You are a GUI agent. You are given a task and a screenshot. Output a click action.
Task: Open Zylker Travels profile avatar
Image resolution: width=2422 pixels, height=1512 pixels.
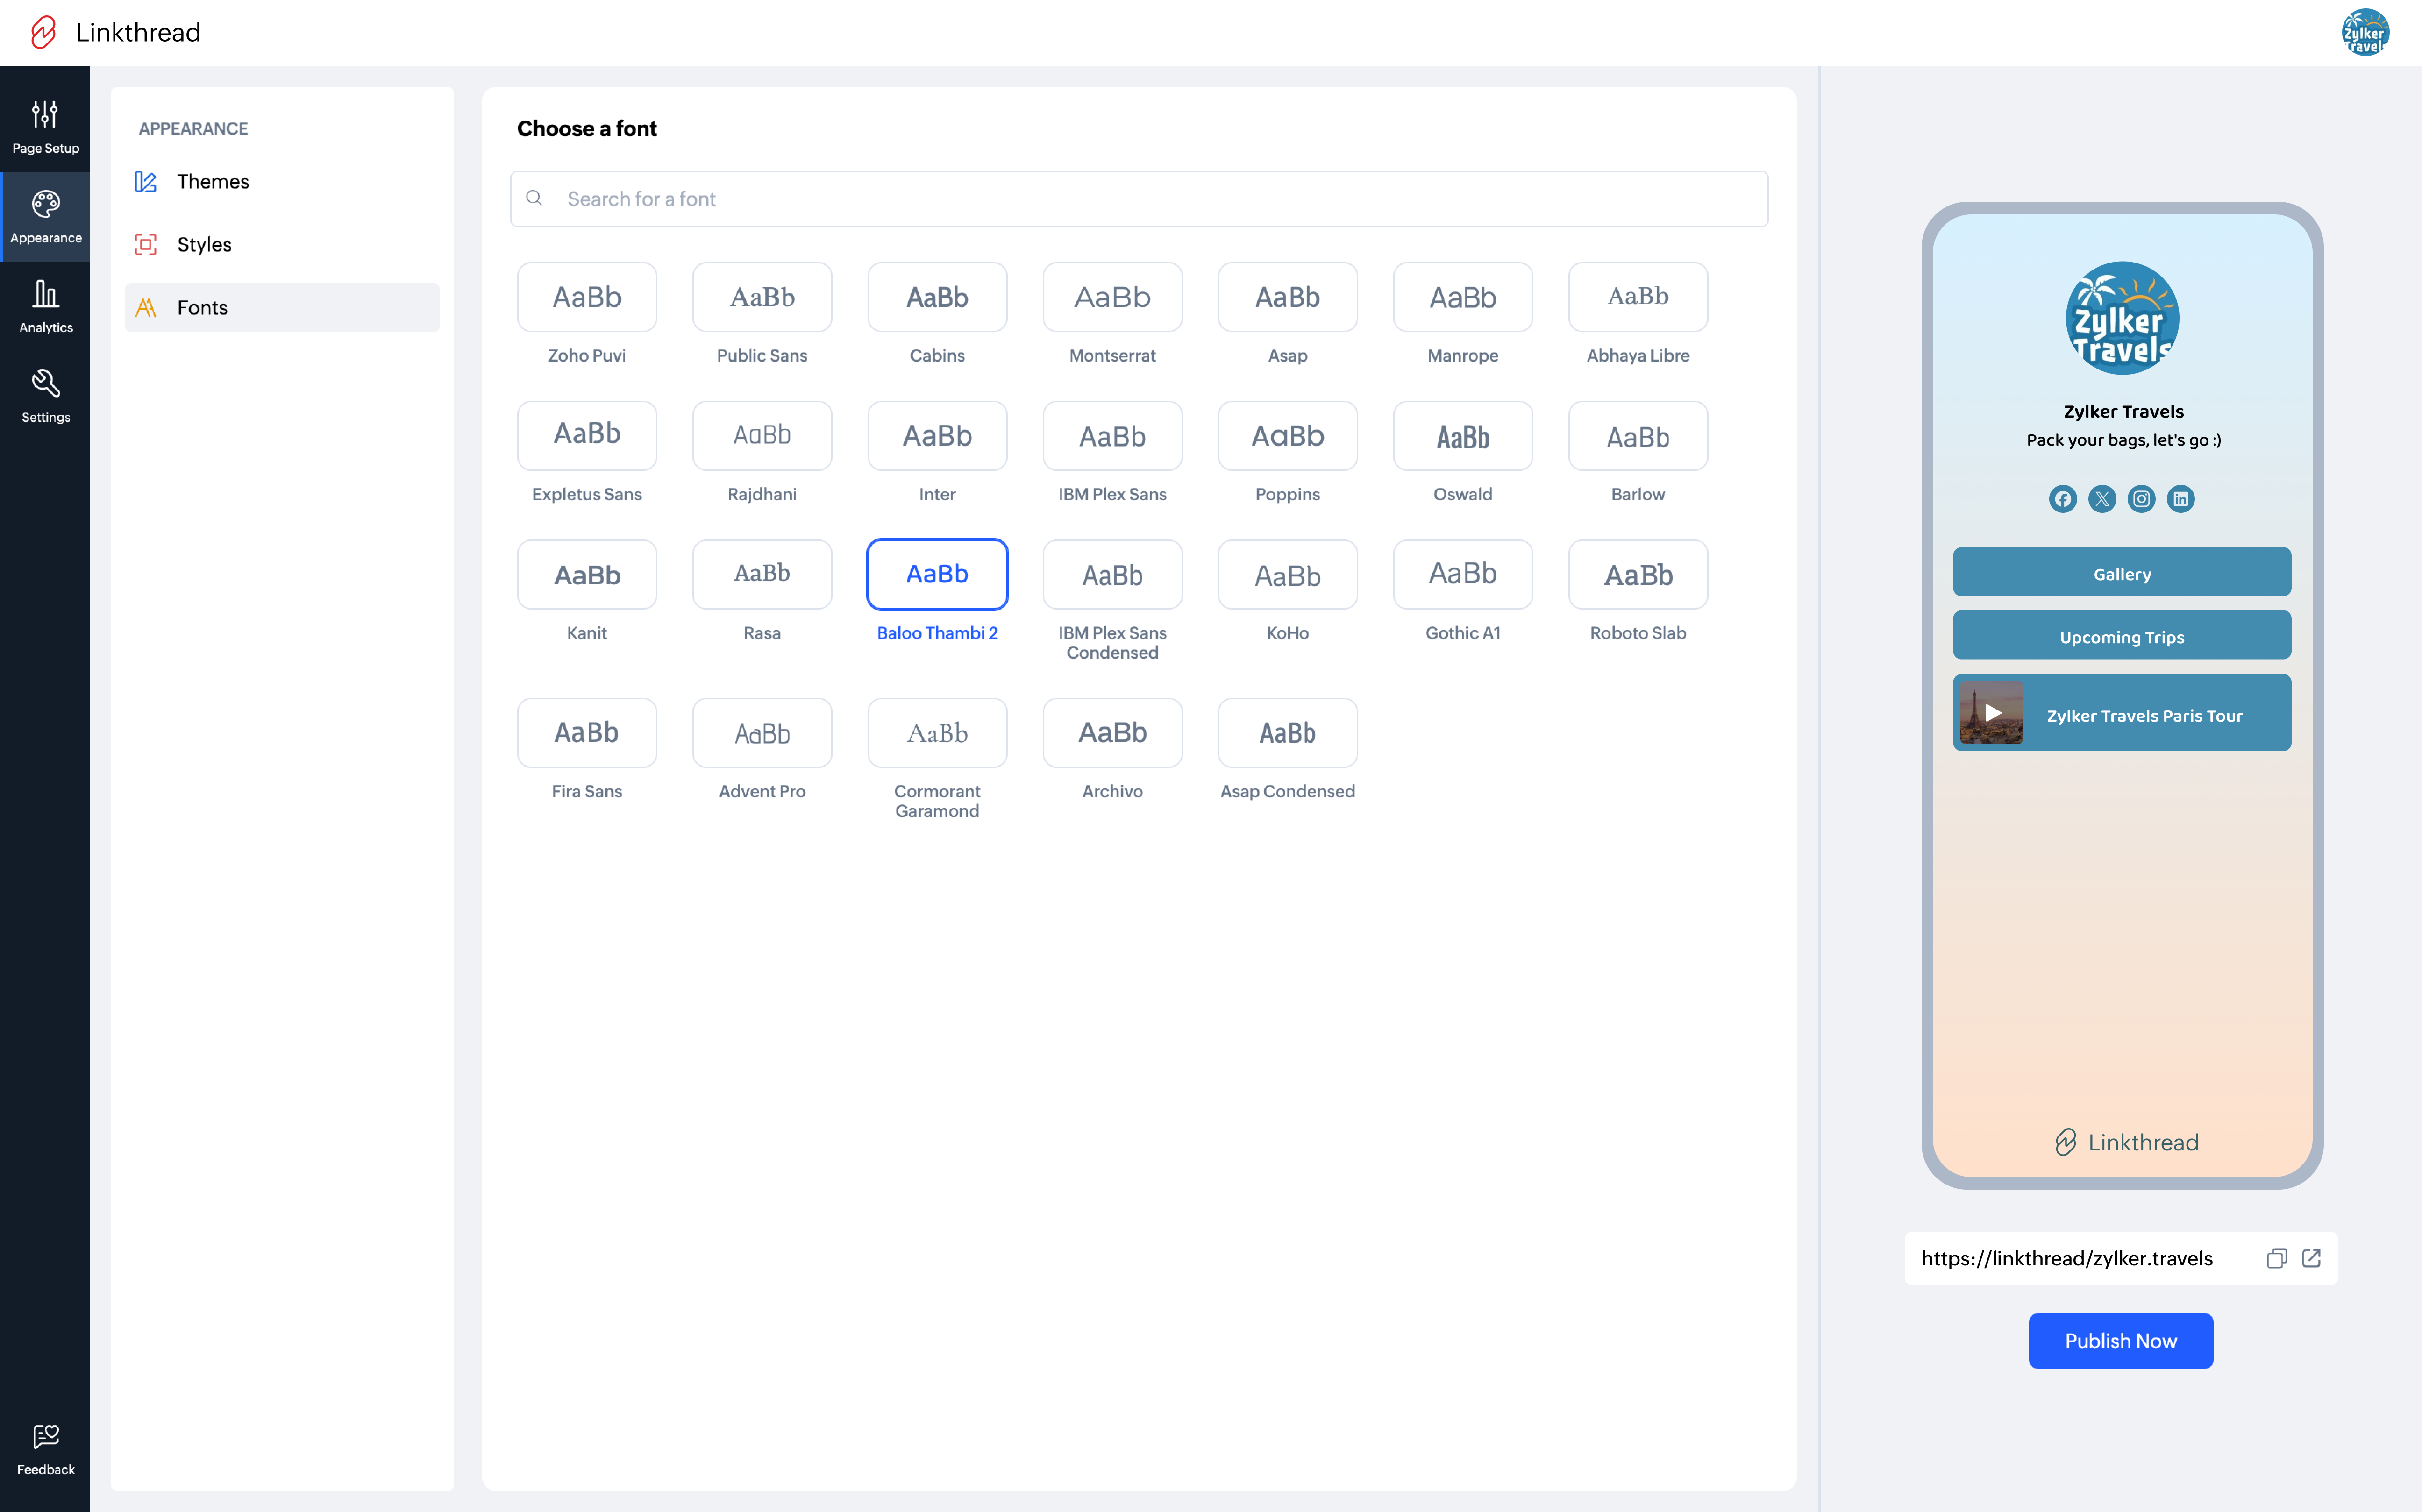tap(2365, 32)
